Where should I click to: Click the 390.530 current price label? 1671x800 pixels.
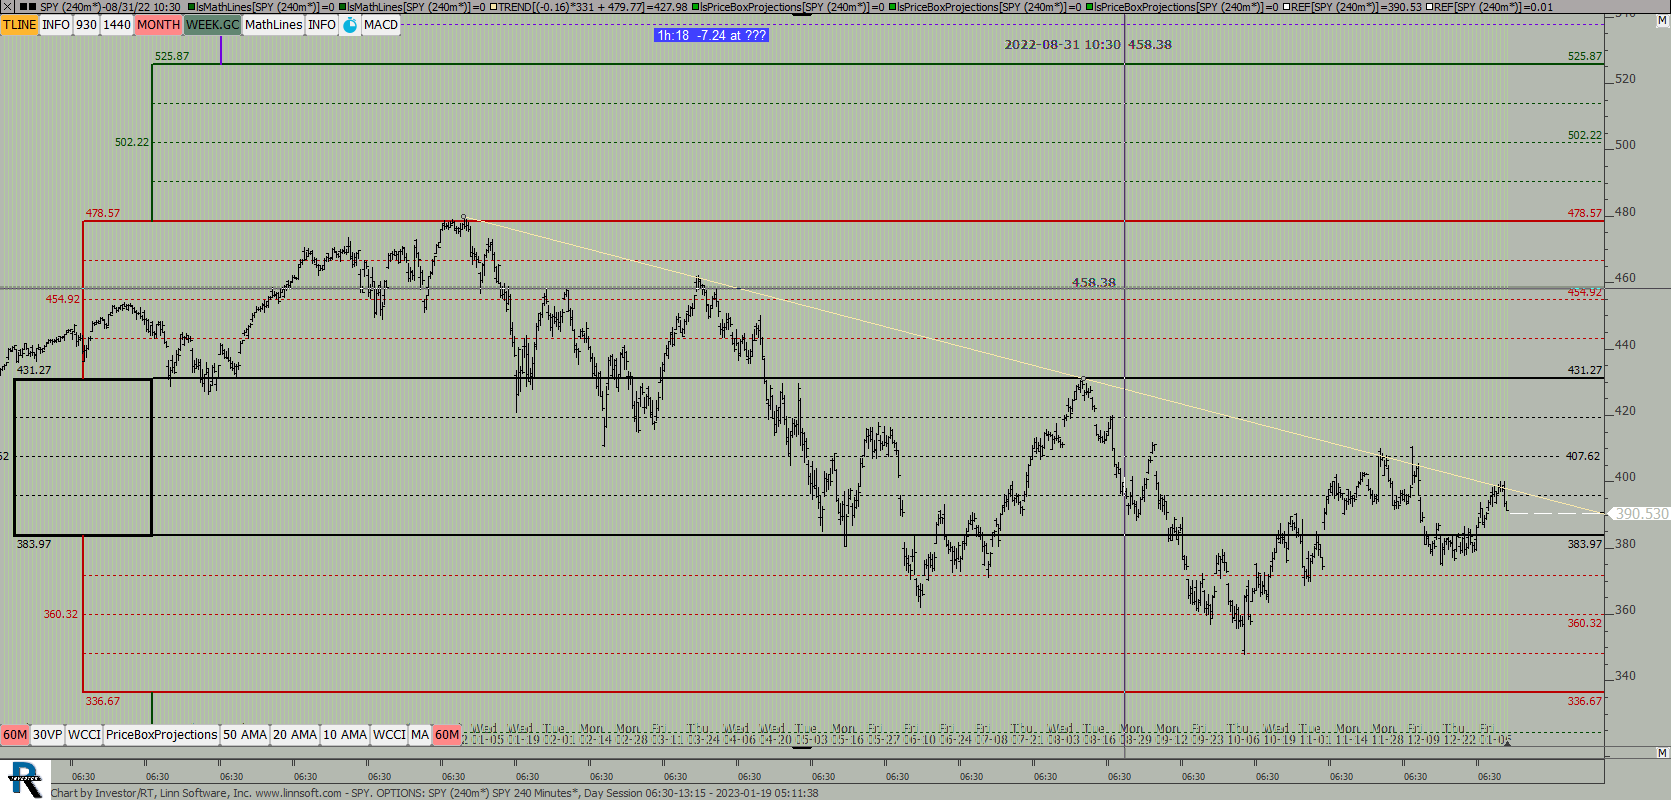point(1641,514)
